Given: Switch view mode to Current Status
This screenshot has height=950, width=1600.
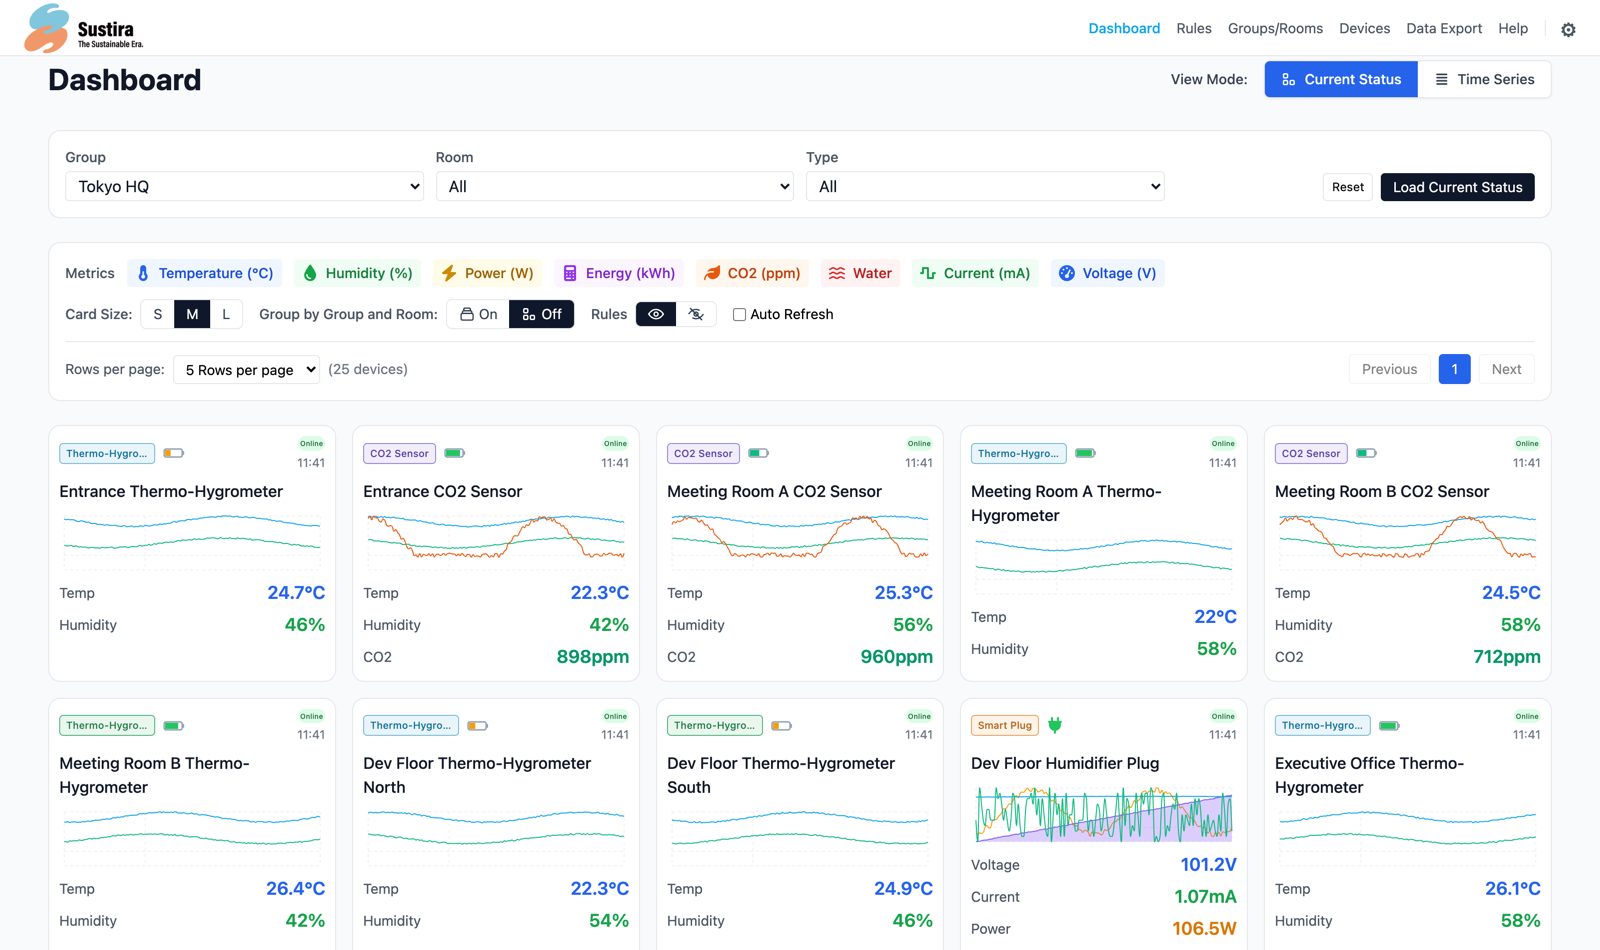Looking at the screenshot, I should click(x=1341, y=79).
